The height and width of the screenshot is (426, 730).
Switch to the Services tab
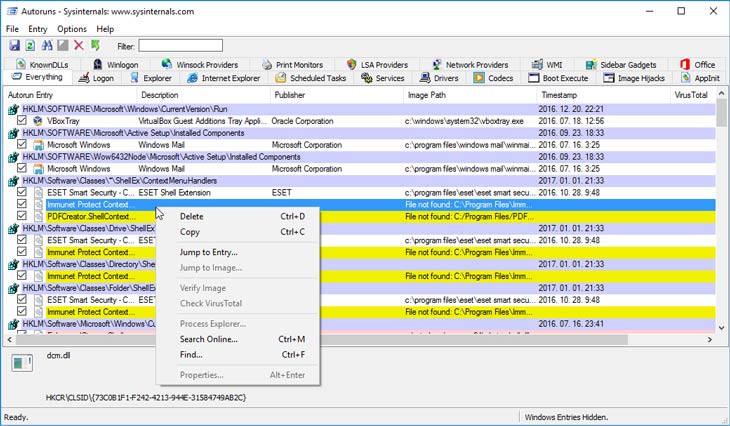(x=383, y=78)
